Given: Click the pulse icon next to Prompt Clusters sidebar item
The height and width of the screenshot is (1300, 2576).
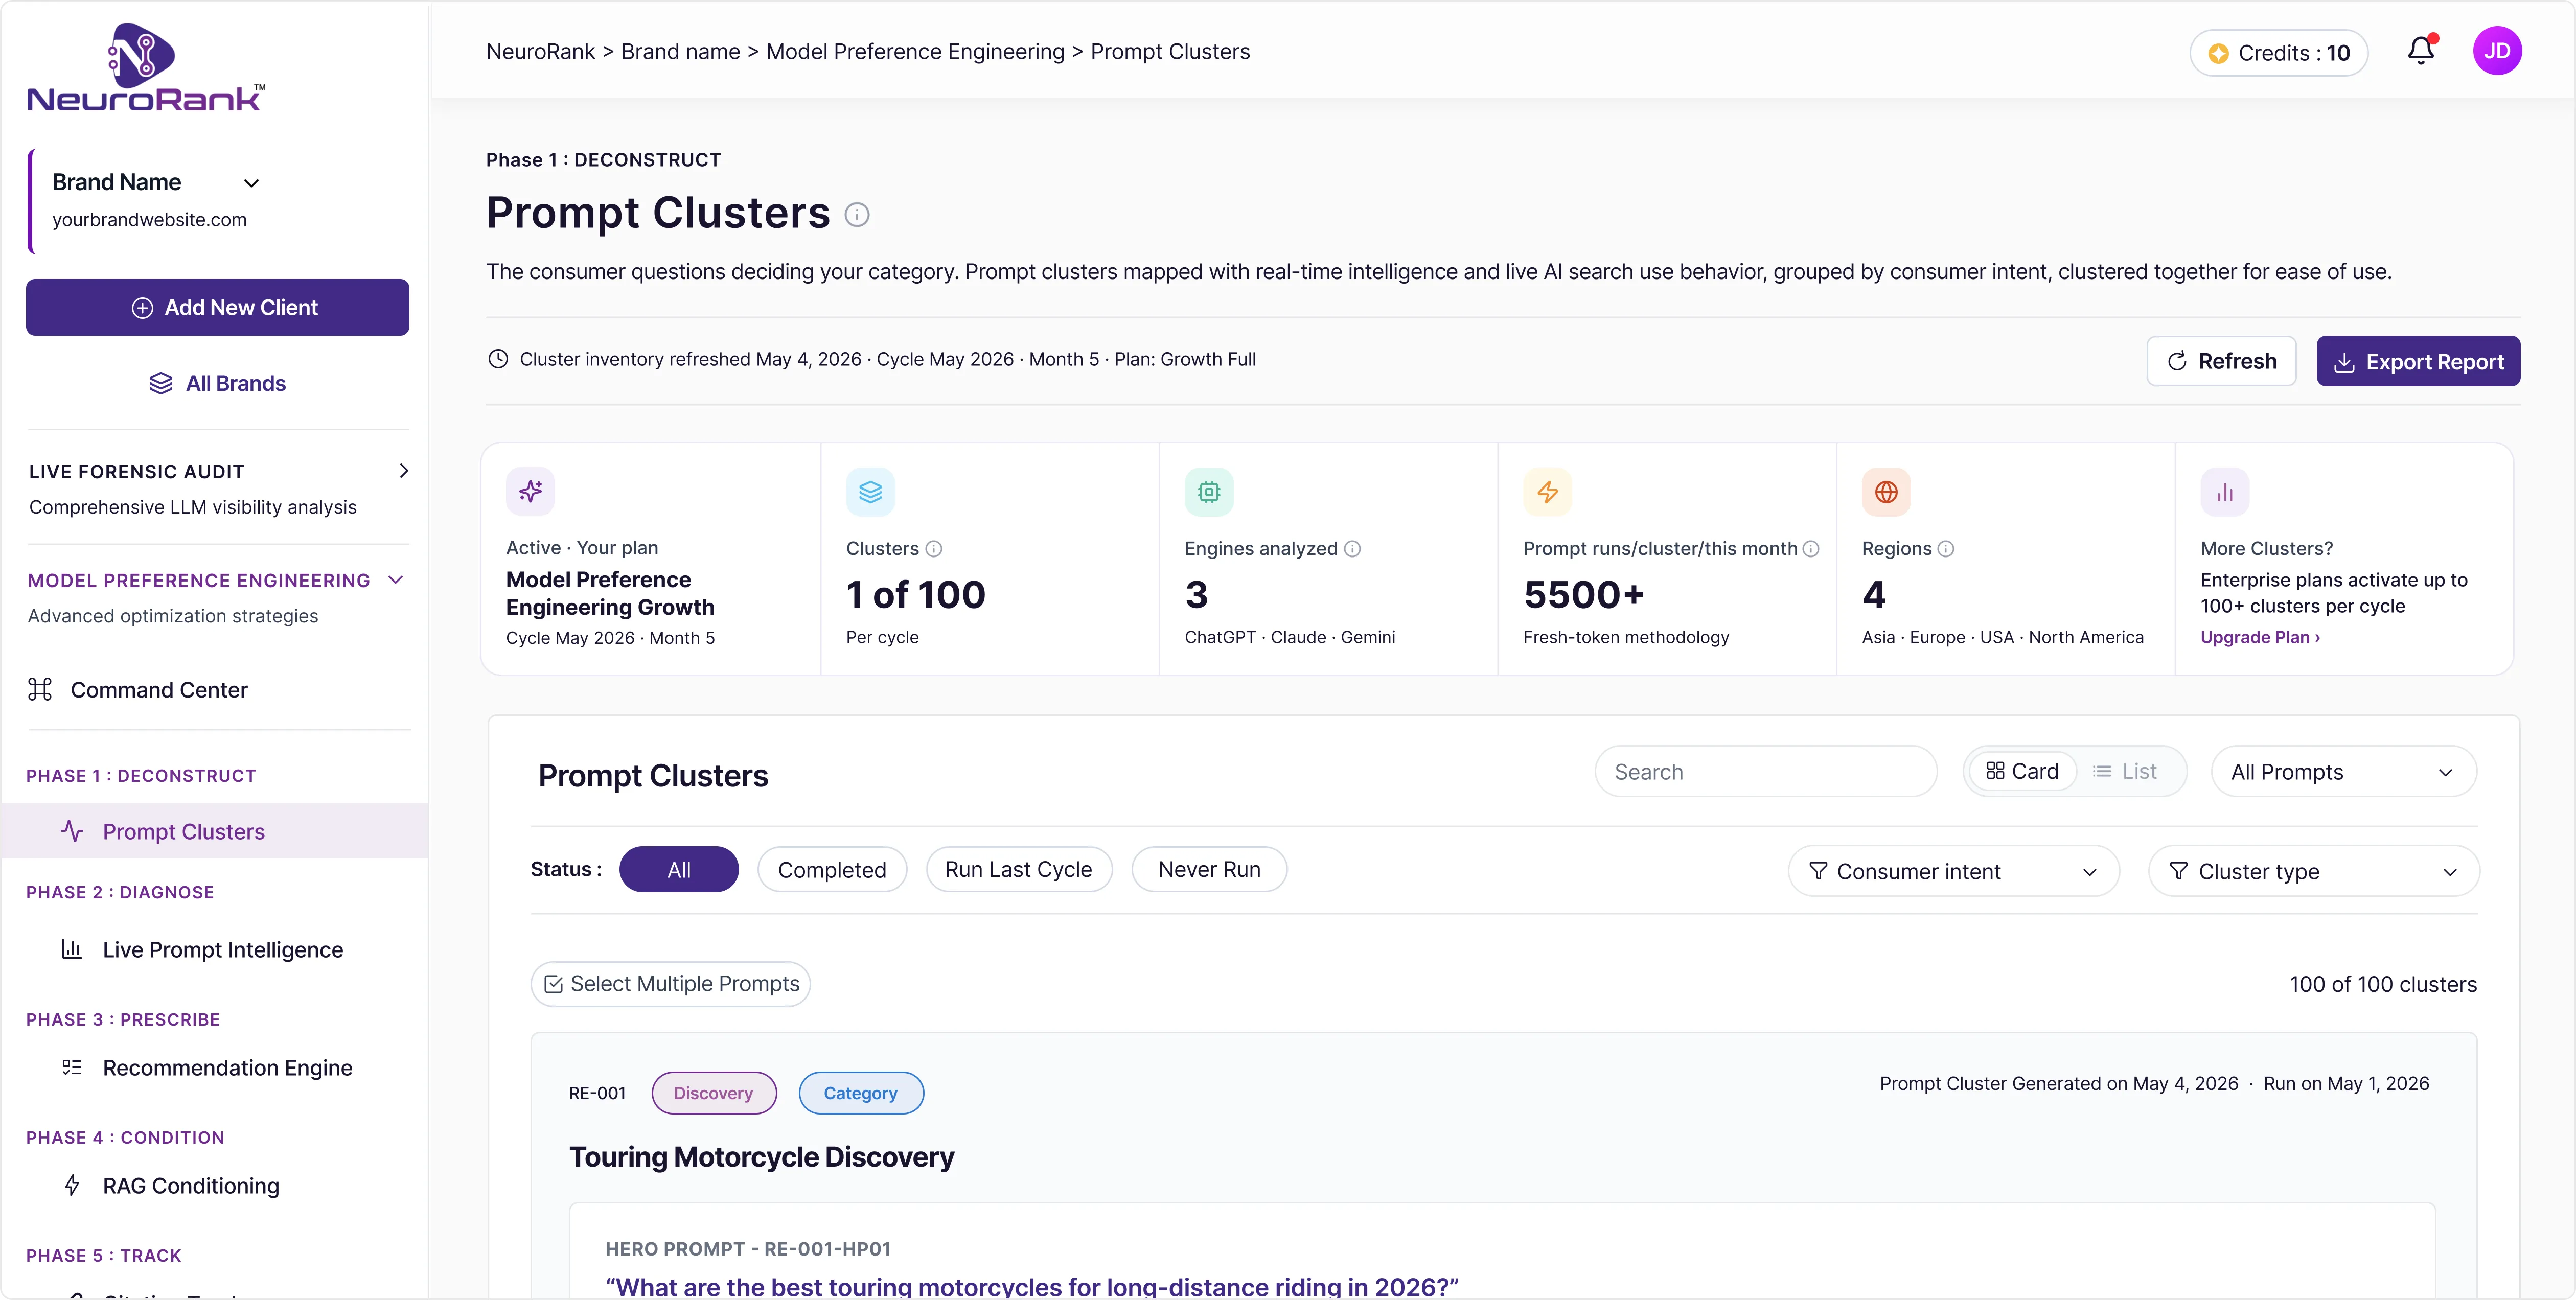Looking at the screenshot, I should 72,830.
